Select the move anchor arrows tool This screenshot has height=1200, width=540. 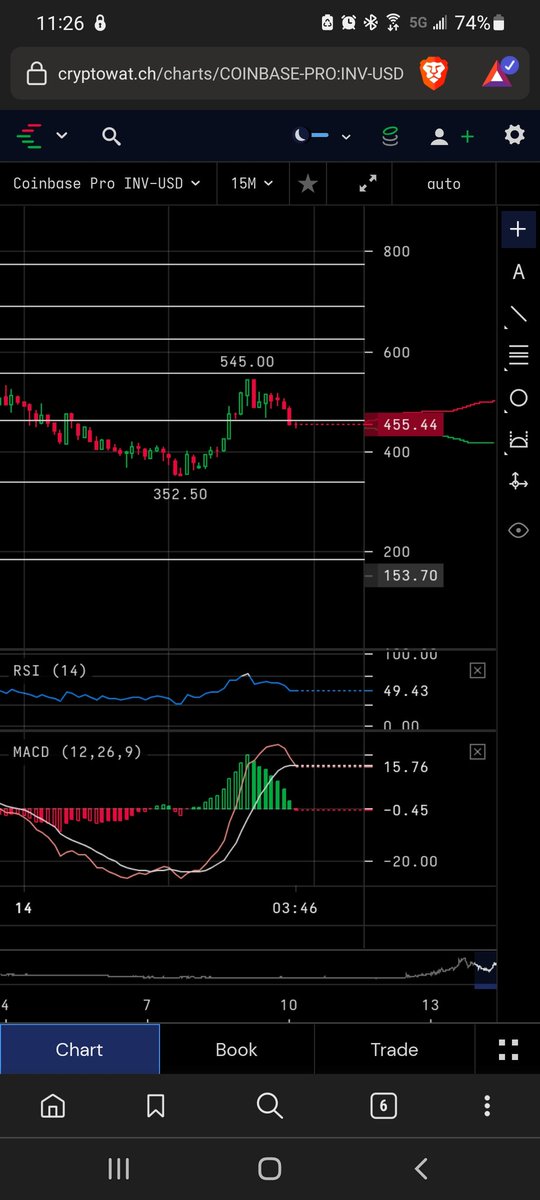518,481
